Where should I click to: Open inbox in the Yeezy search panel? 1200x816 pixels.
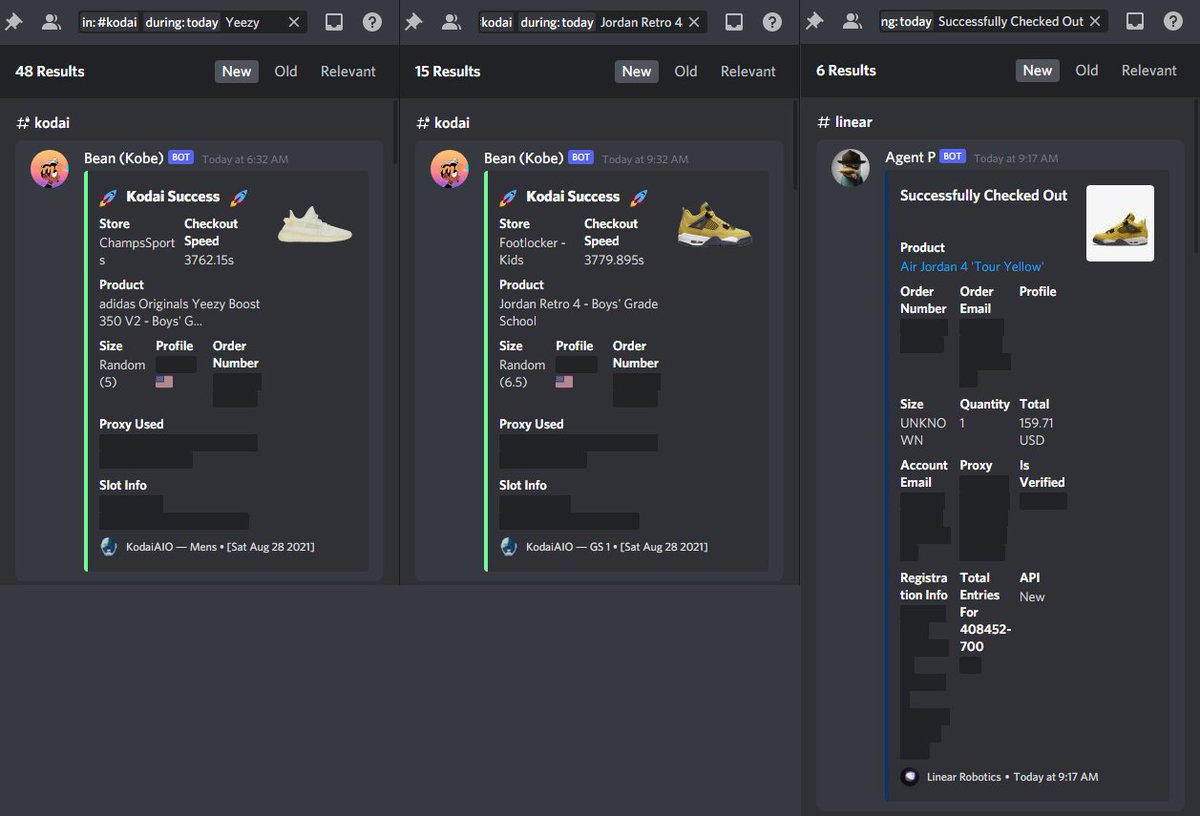[x=334, y=22]
